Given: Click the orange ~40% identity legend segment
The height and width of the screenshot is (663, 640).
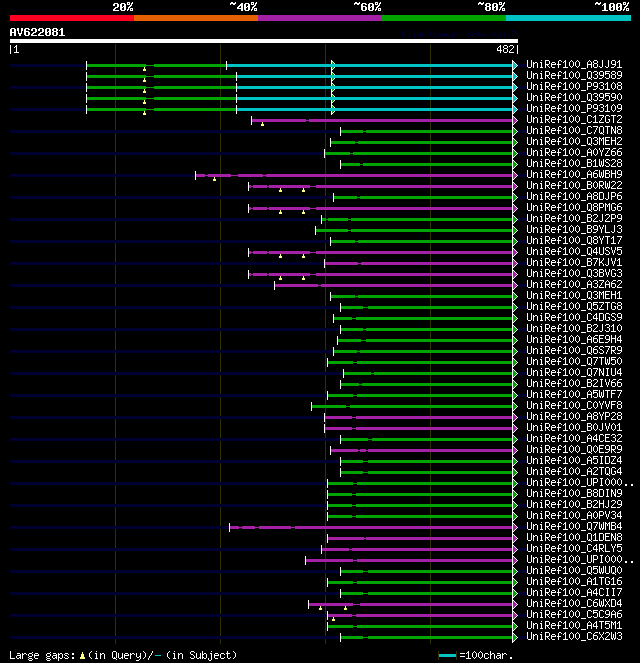Looking at the screenshot, I should click(x=196, y=18).
